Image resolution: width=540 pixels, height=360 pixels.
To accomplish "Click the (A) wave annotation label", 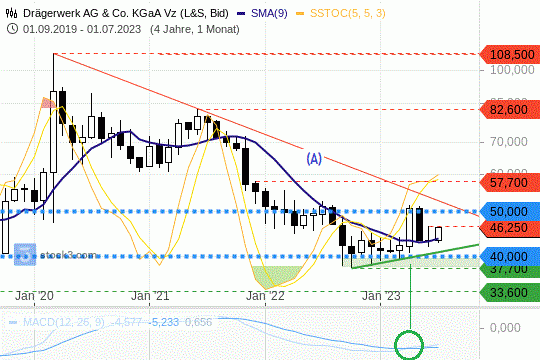I will [314, 159].
